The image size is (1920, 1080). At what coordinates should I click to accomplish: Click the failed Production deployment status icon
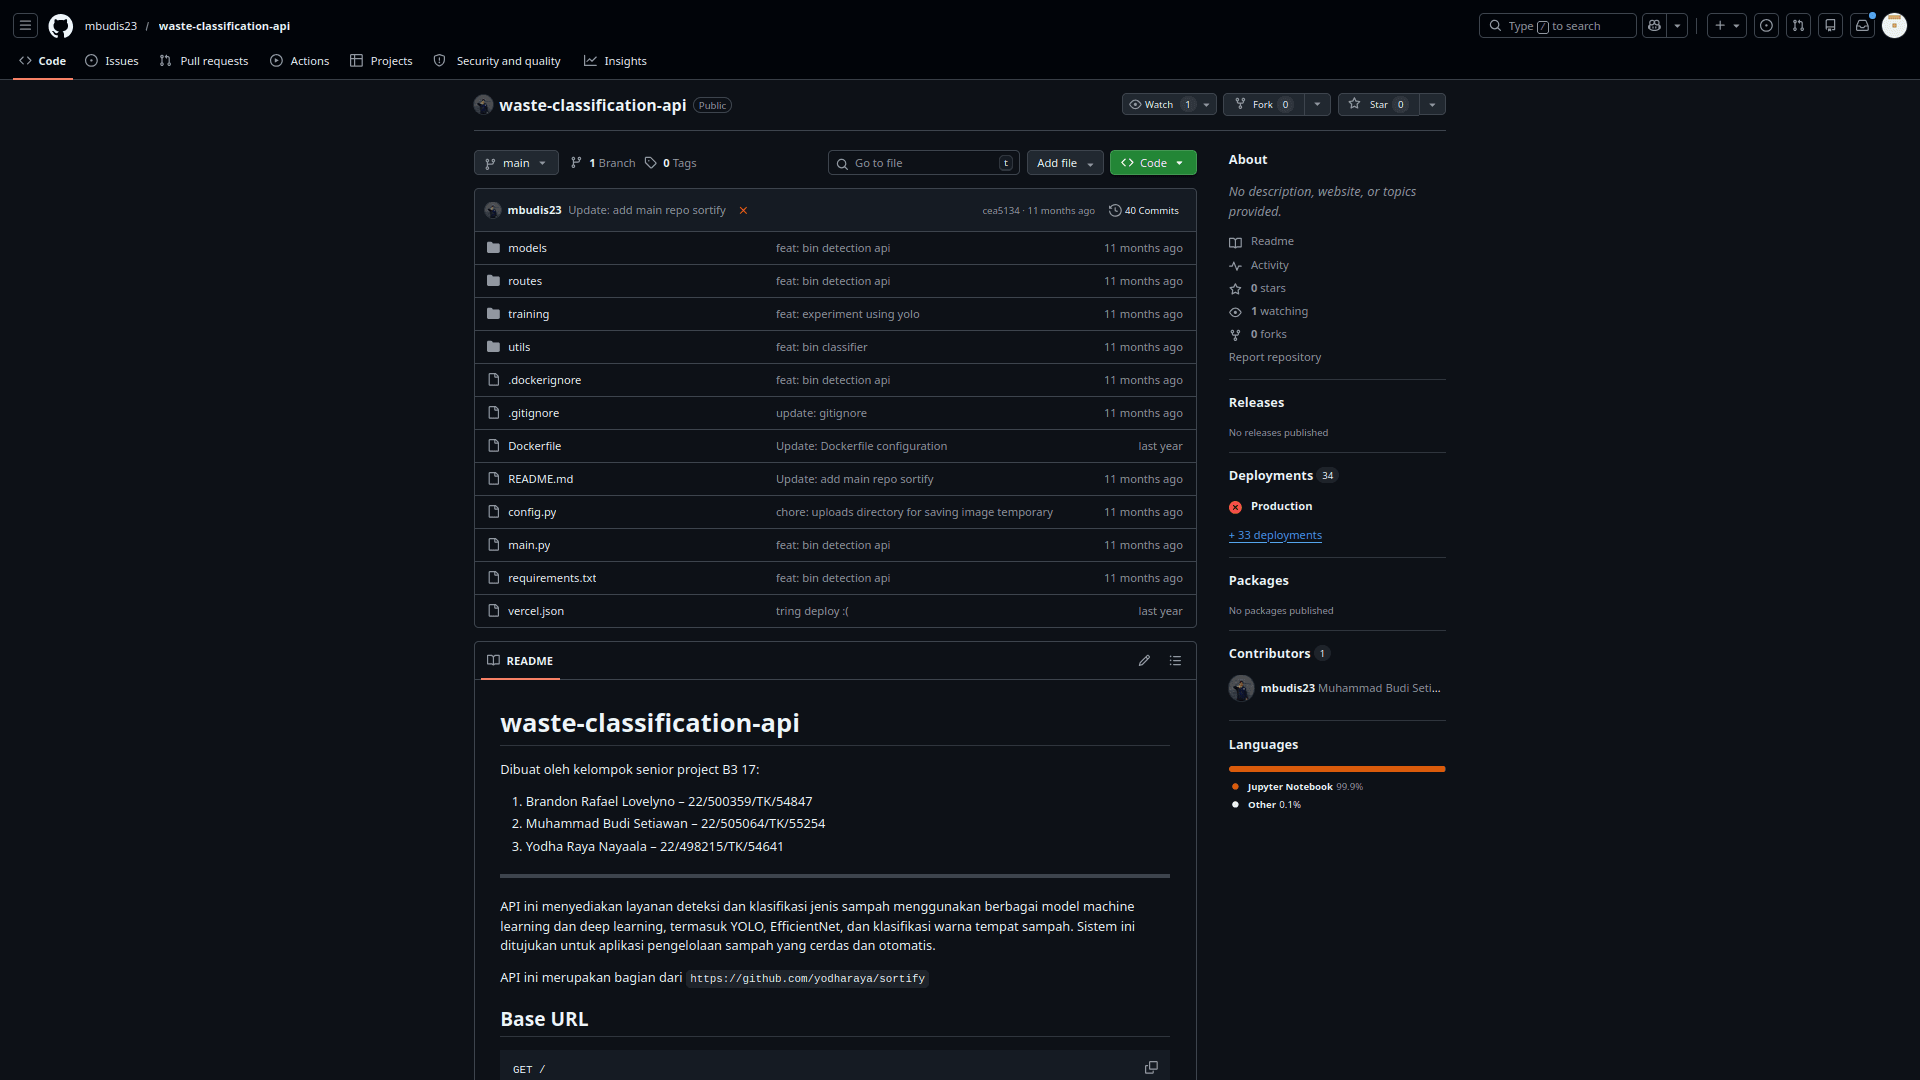coord(1236,507)
